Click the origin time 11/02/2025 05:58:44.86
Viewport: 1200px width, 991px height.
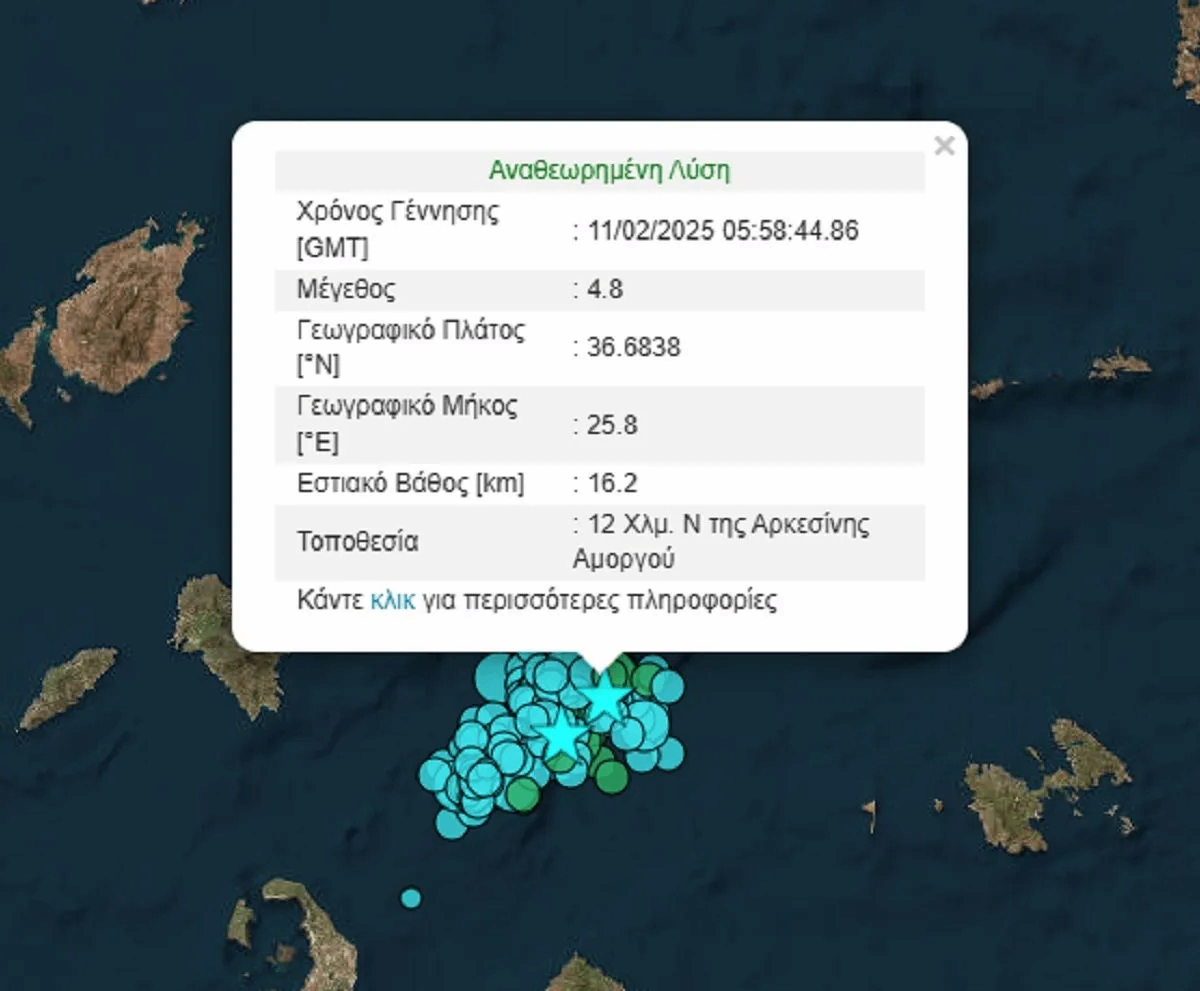coord(720,231)
